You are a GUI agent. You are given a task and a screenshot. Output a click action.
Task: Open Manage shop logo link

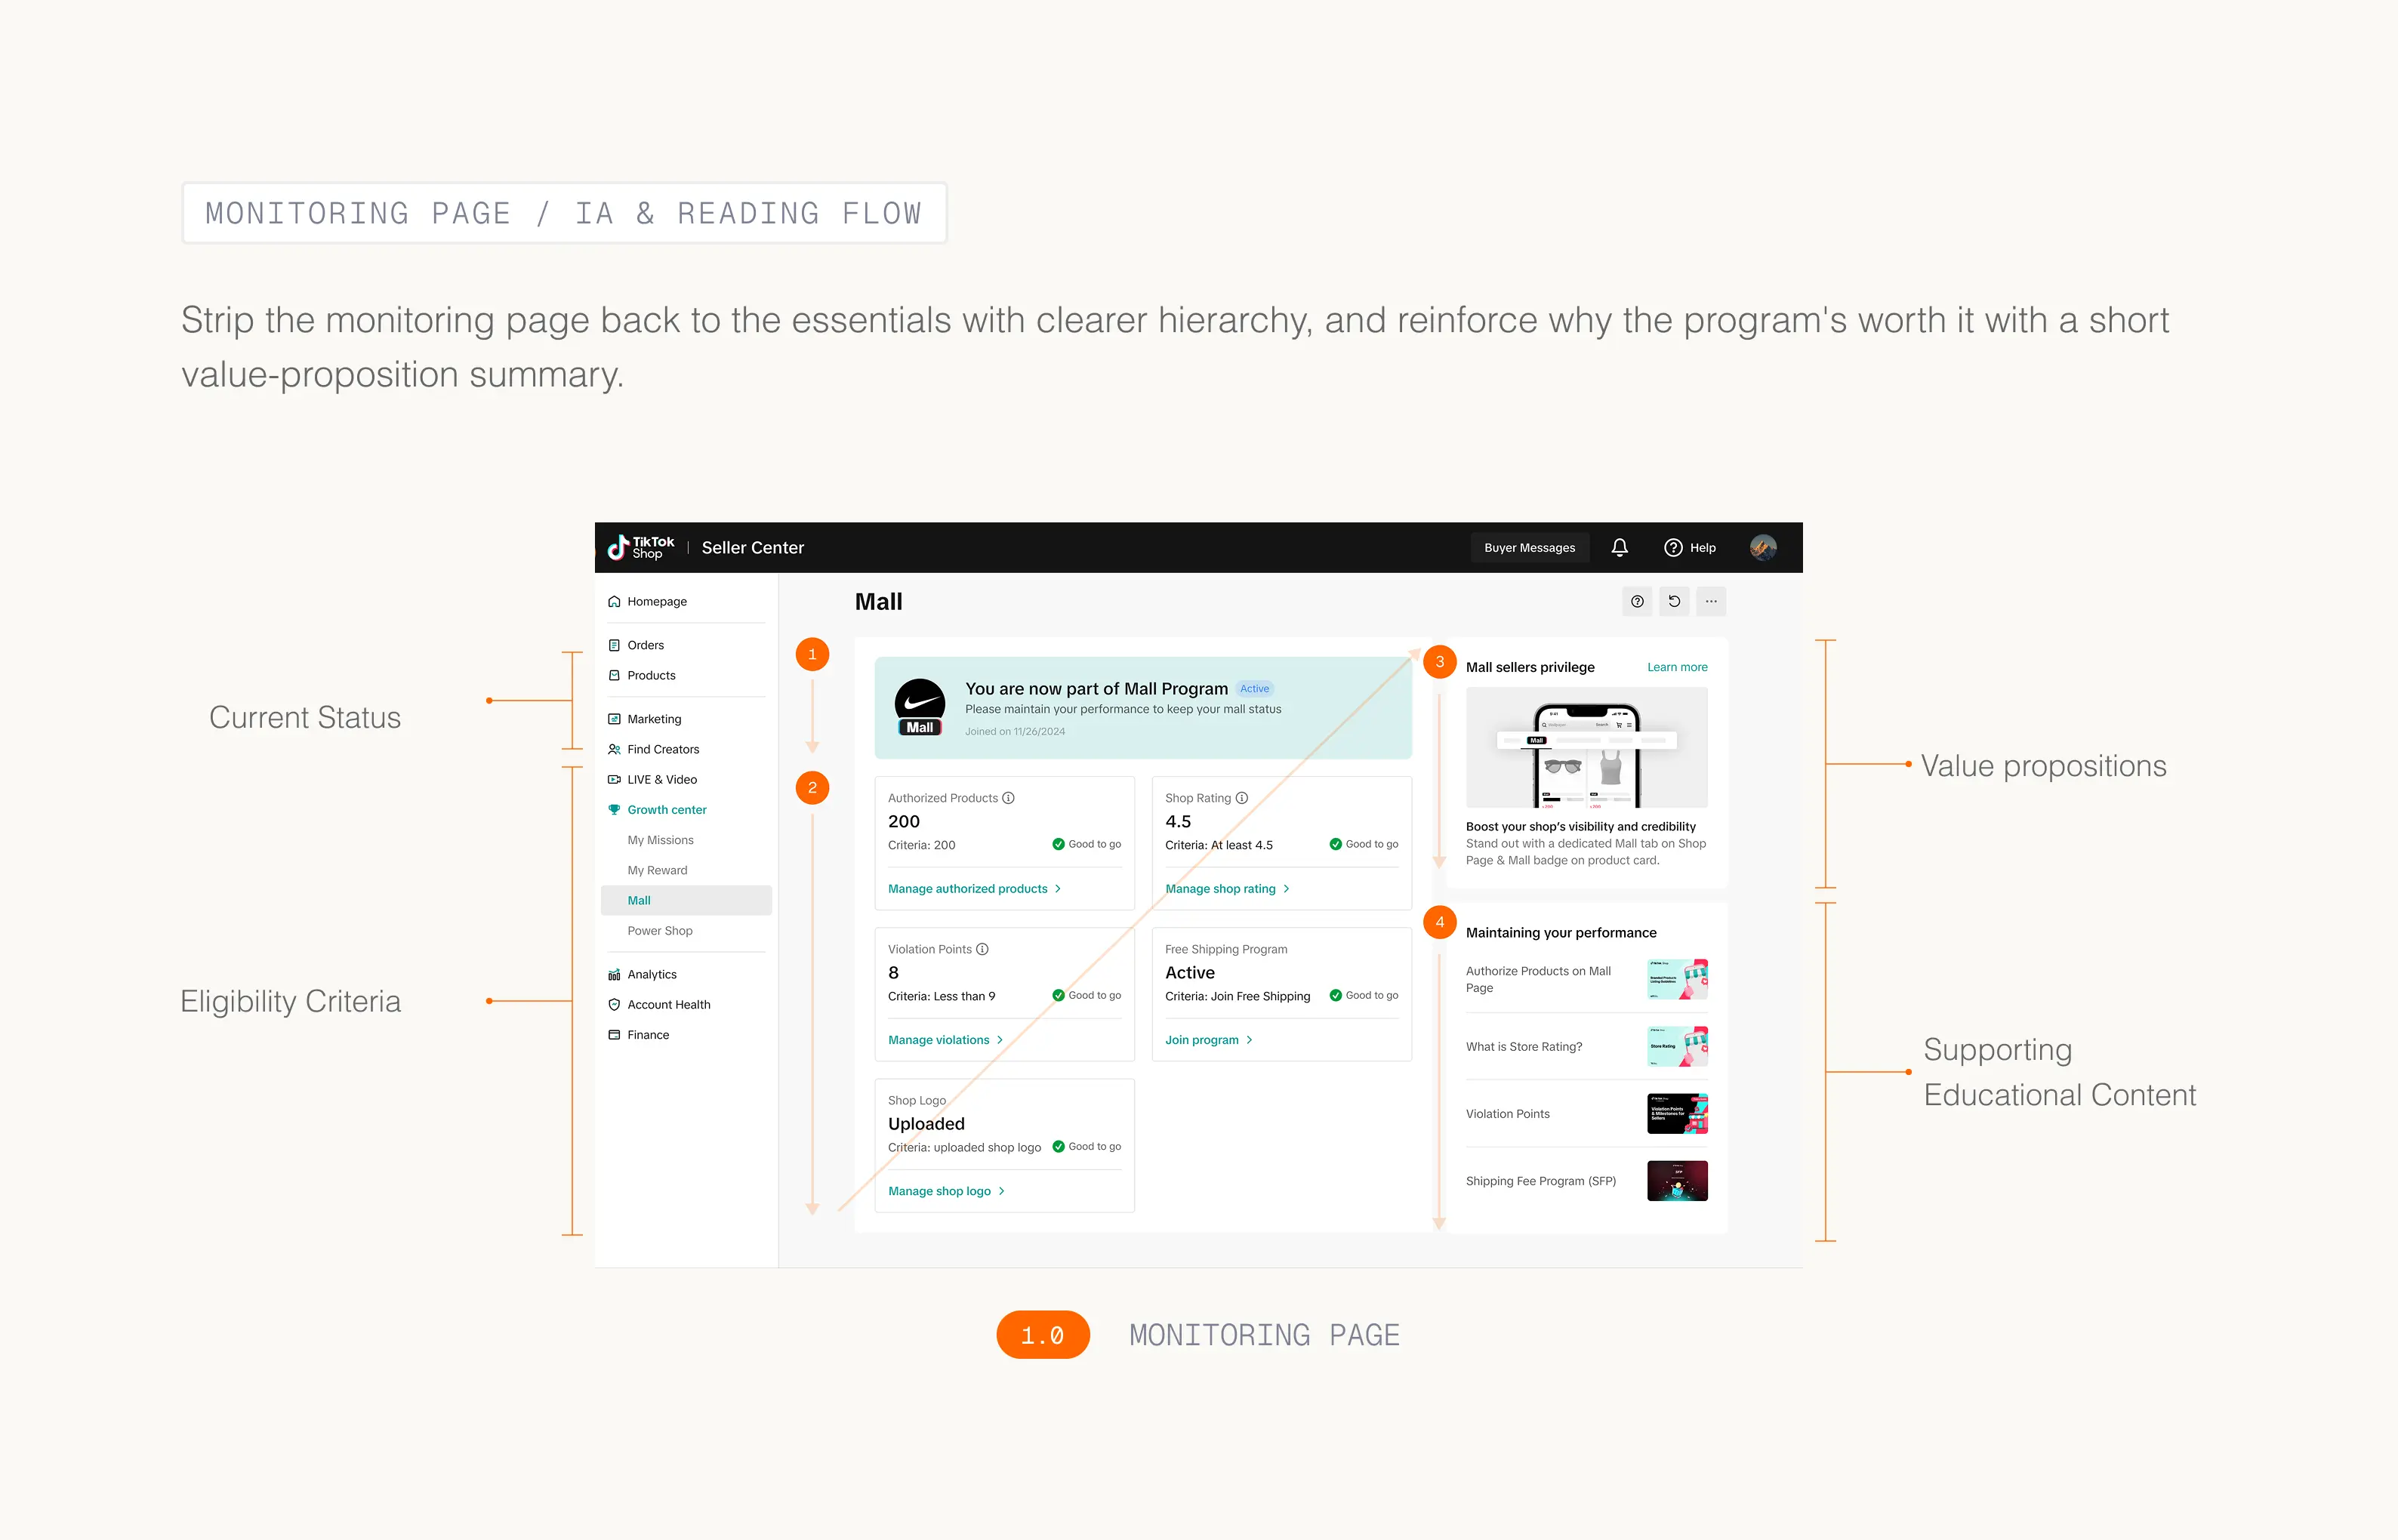pyautogui.click(x=939, y=1191)
